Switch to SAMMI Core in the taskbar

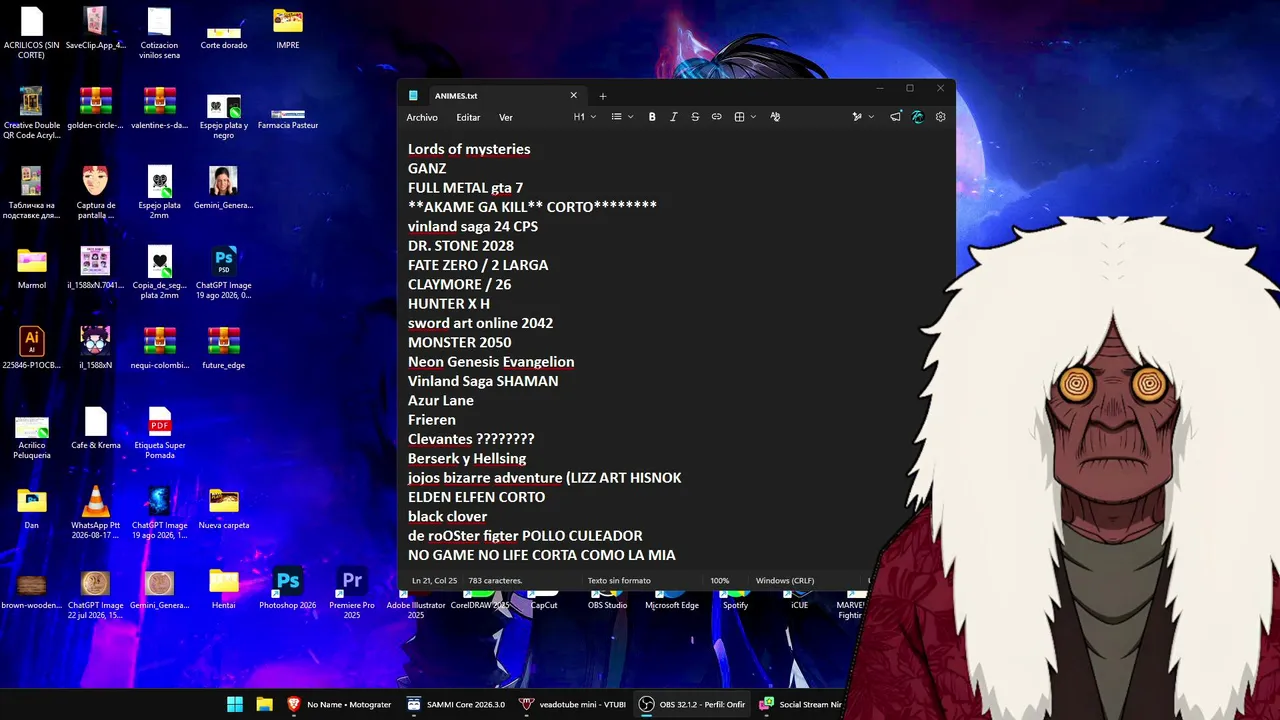pos(456,704)
